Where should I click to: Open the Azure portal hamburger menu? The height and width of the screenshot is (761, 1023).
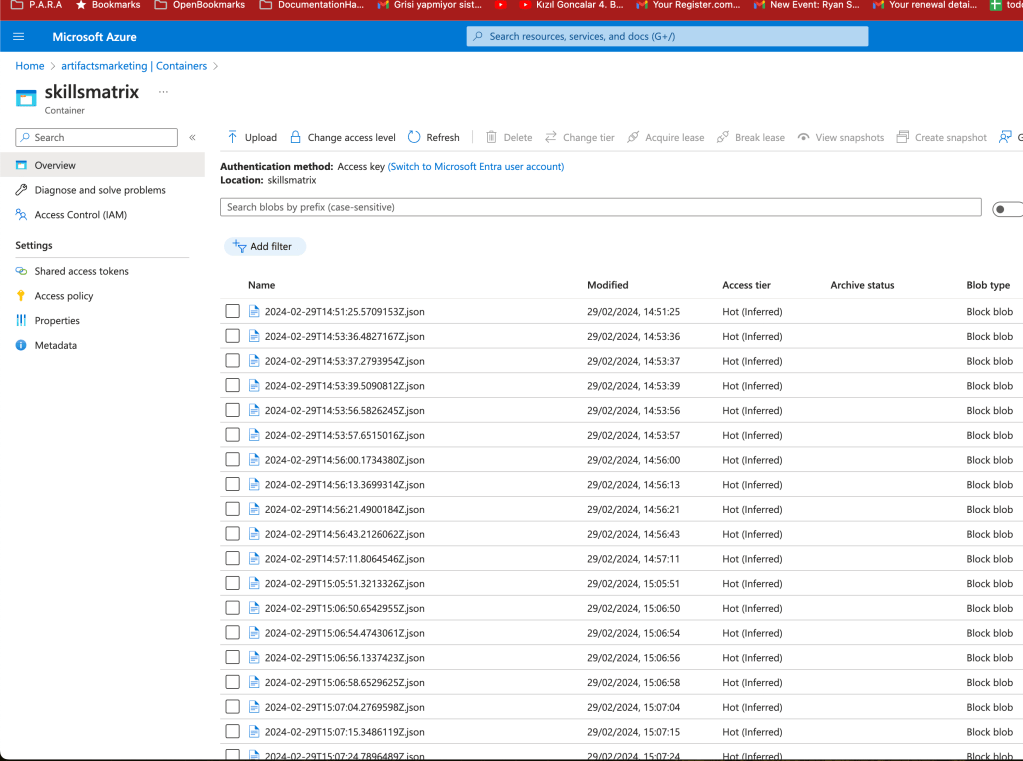click(x=18, y=37)
